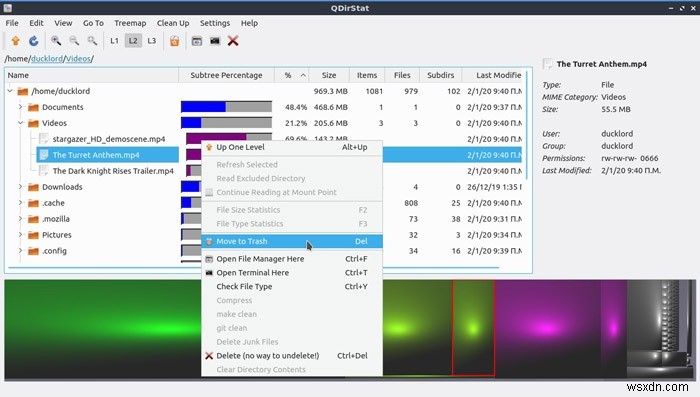The image size is (700, 397).
Task: Collapse the /home/ducklord tree node
Action: (x=10, y=91)
